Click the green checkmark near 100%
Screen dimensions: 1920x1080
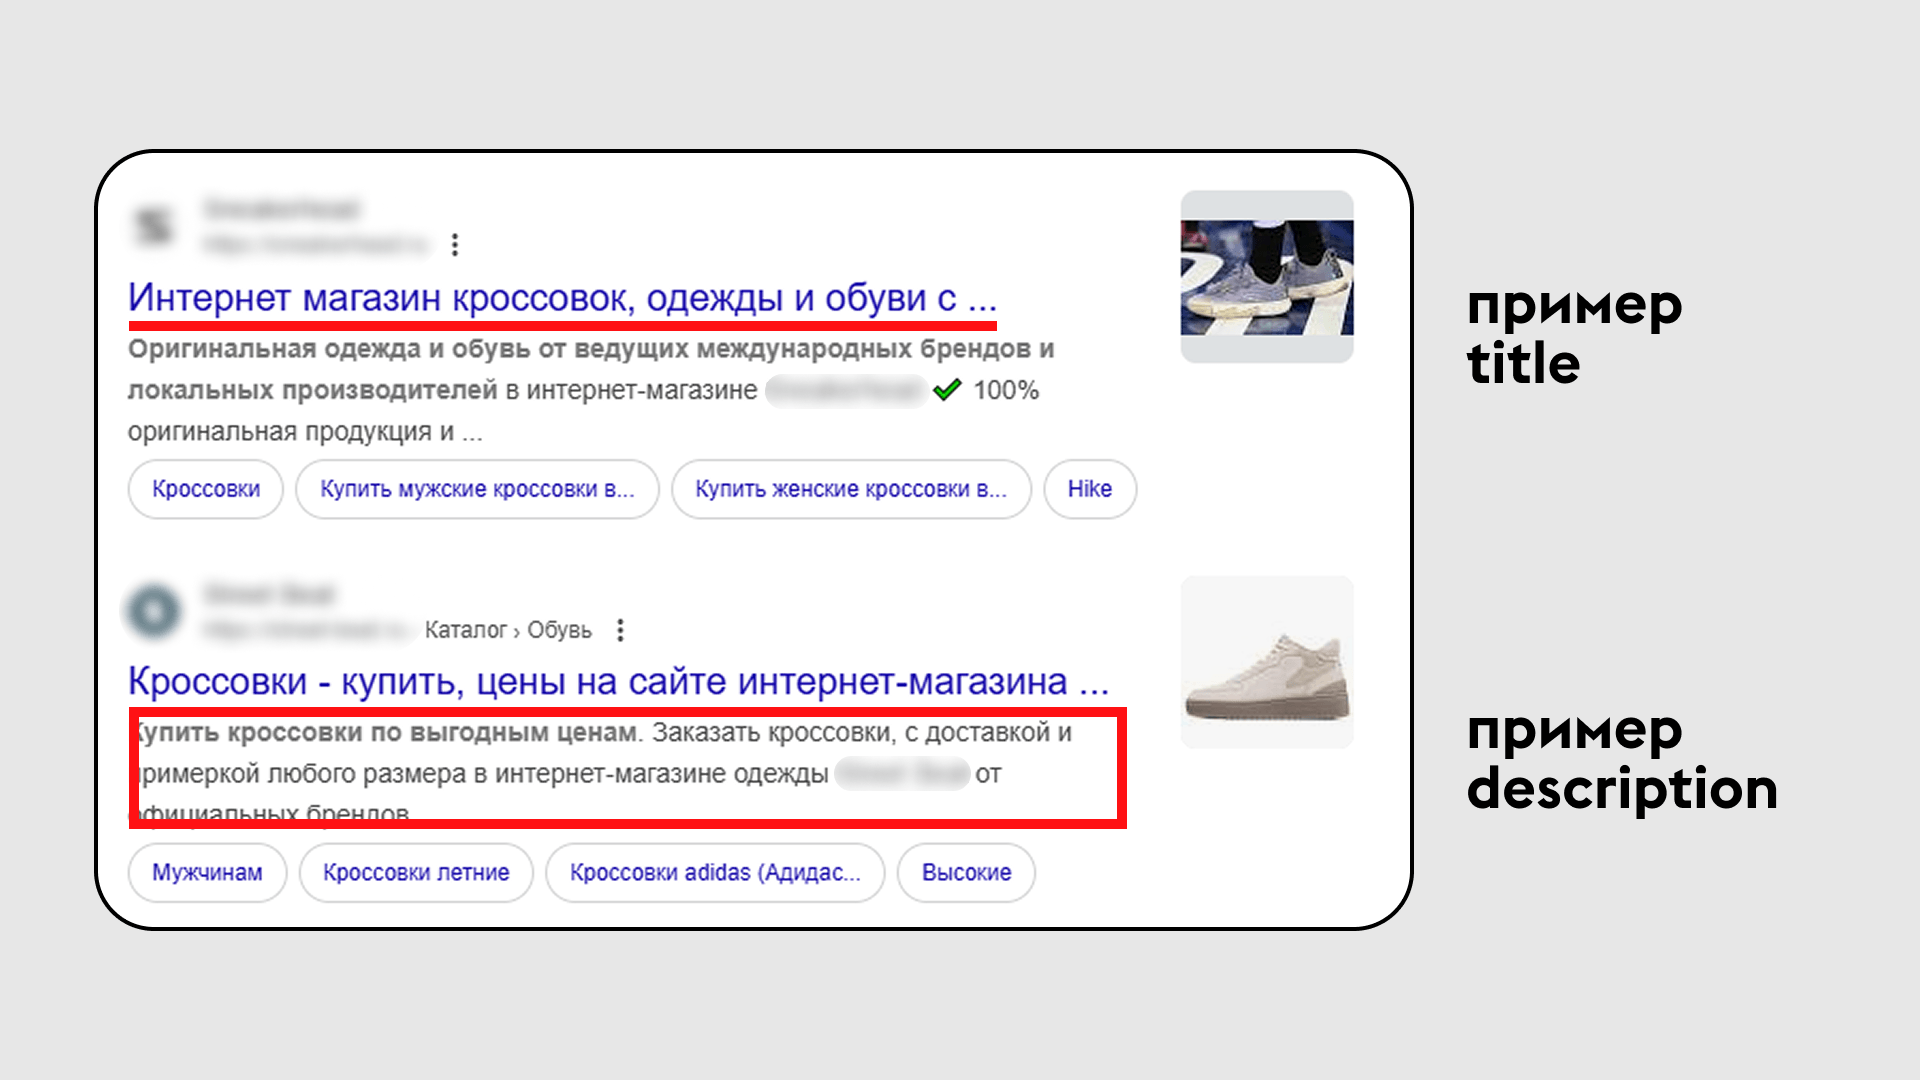pyautogui.click(x=947, y=390)
